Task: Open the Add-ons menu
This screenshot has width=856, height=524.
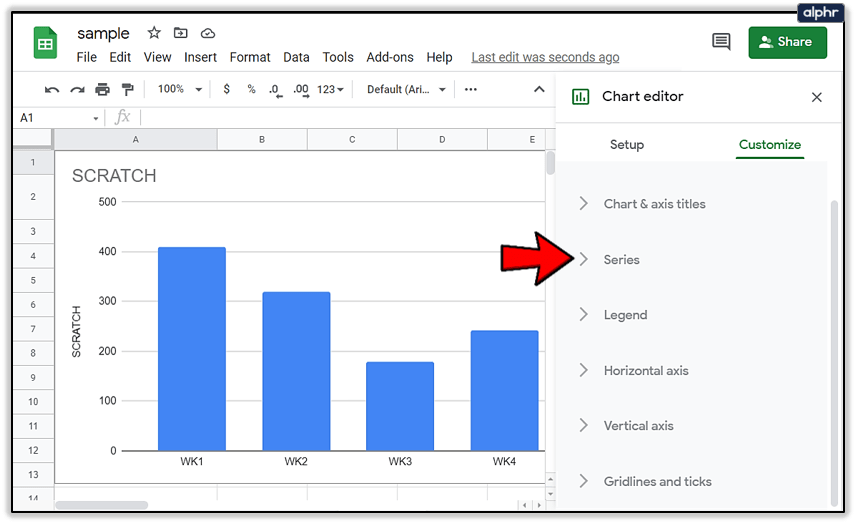Action: (389, 57)
